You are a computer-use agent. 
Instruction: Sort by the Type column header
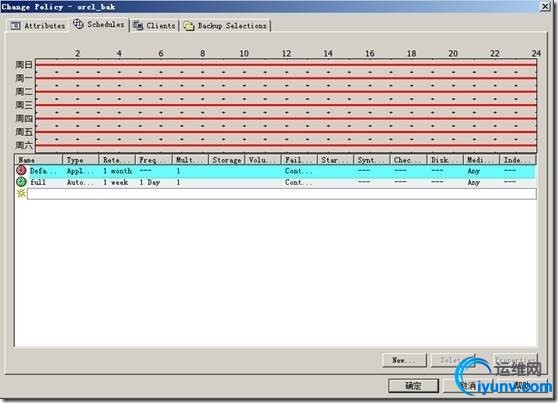point(81,160)
